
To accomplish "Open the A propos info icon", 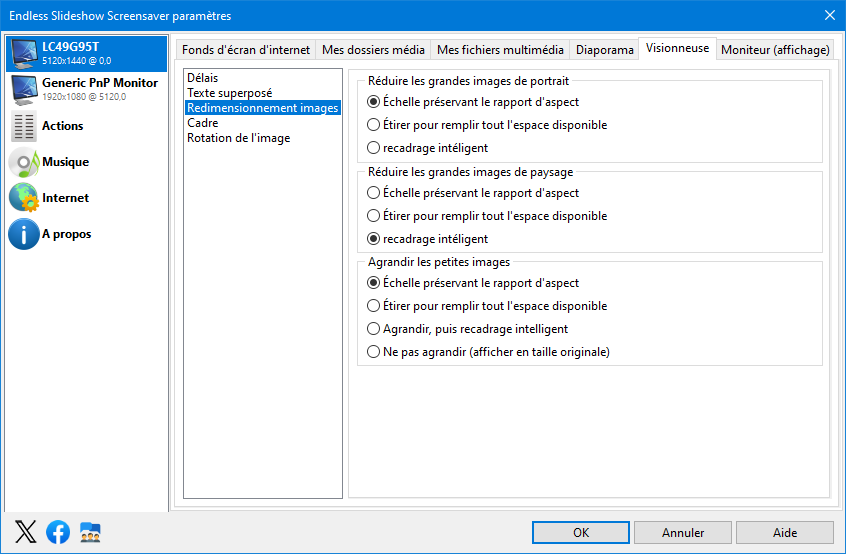I will coord(24,234).
